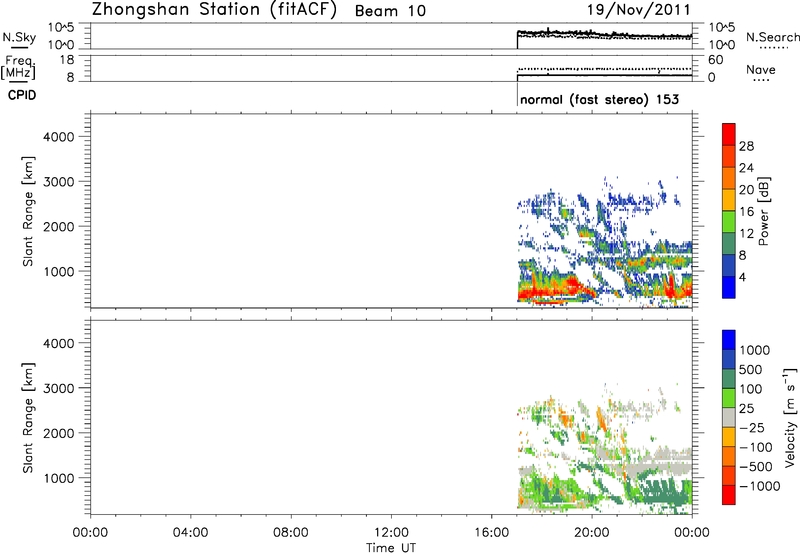Select the "Freq. [MHz]" axis label

pyautogui.click(x=18, y=68)
